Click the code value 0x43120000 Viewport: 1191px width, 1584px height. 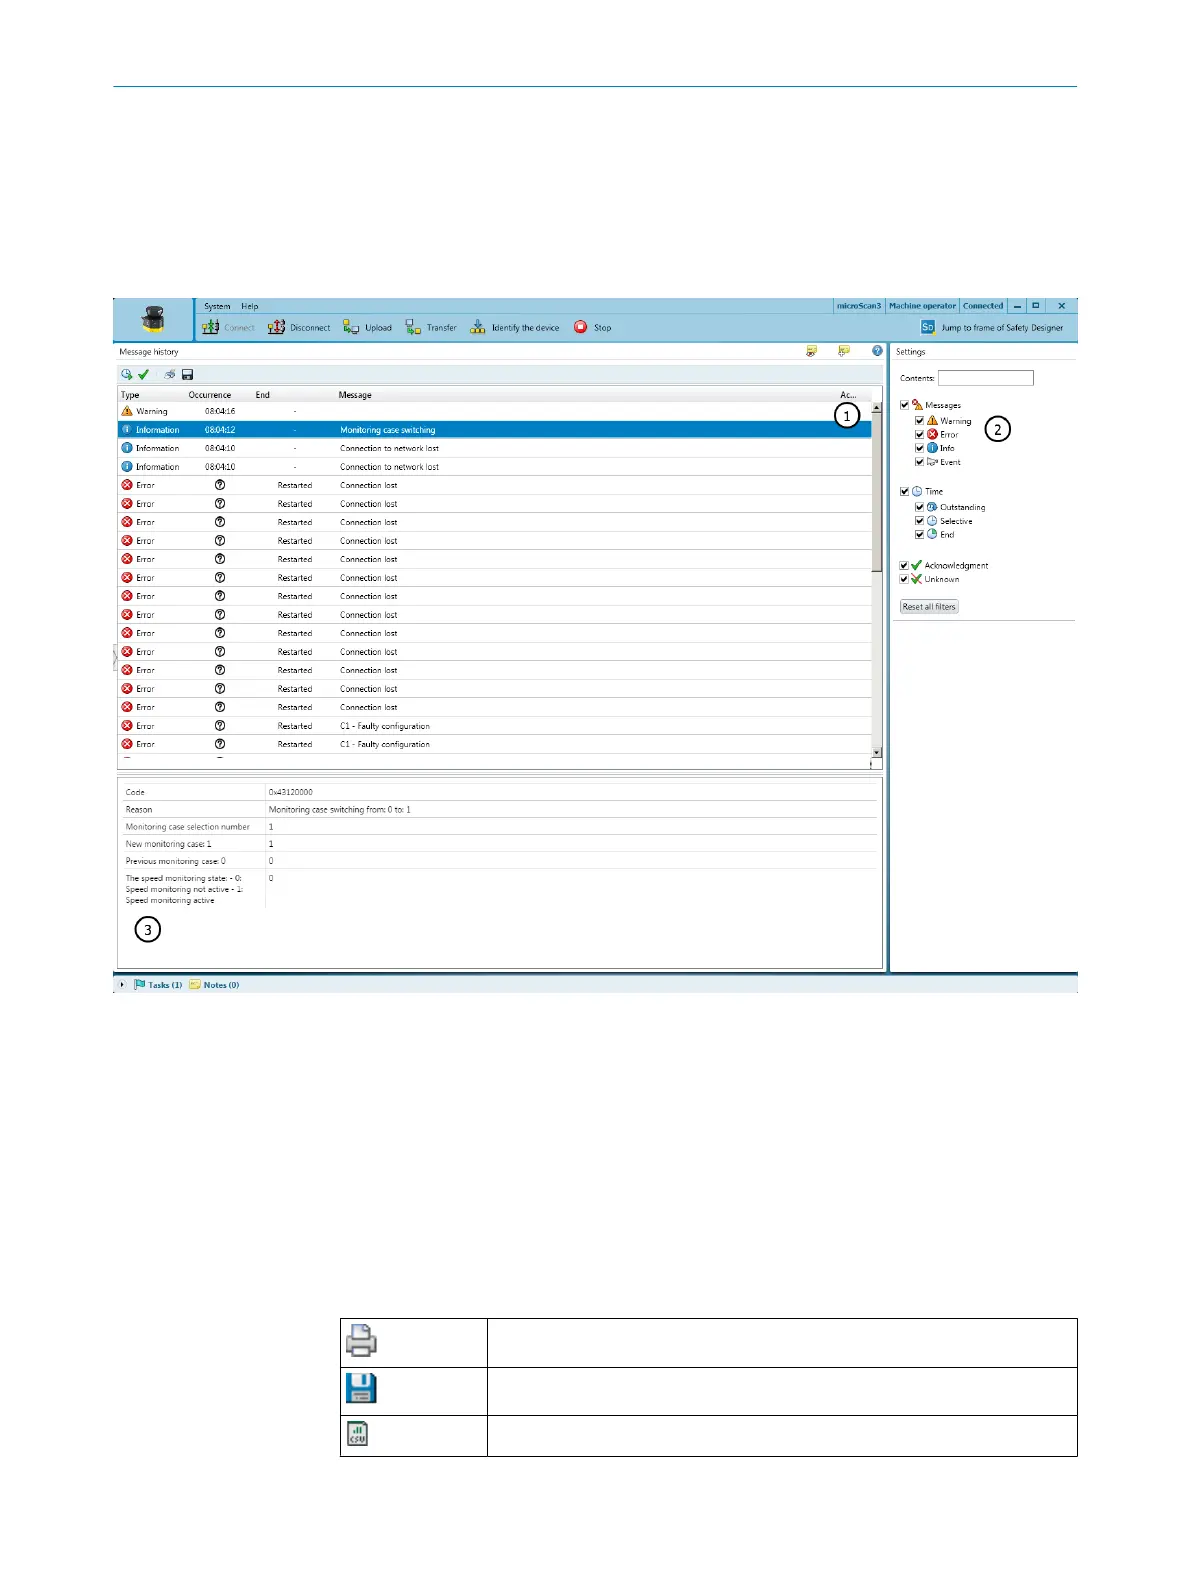(291, 792)
